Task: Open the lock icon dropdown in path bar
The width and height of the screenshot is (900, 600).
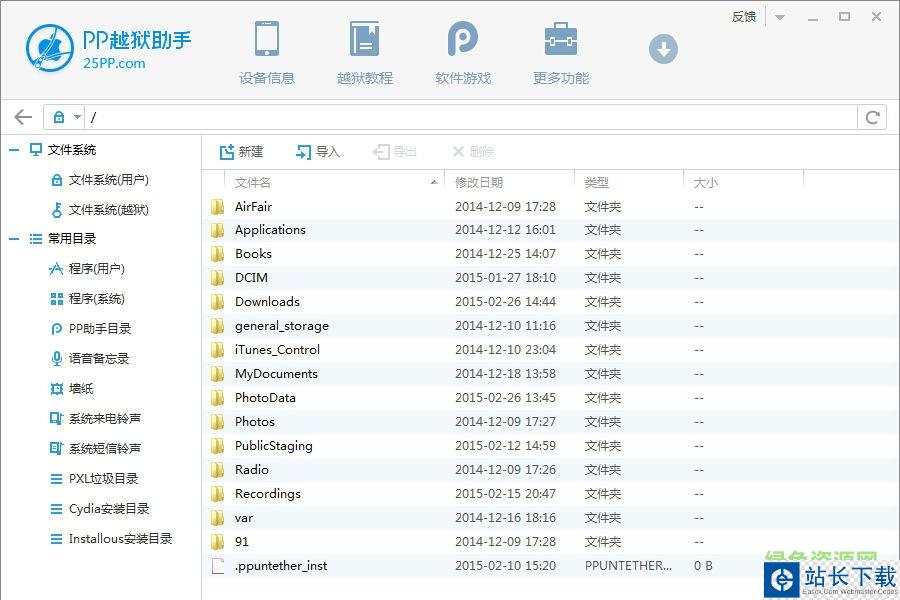Action: point(66,117)
